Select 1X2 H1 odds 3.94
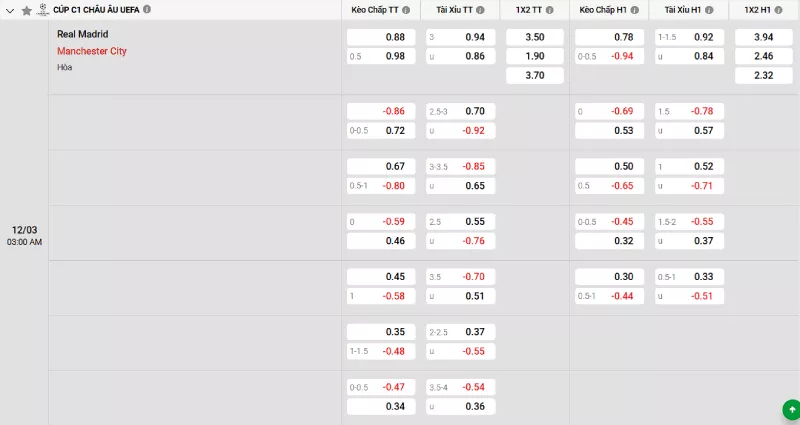 click(763, 37)
